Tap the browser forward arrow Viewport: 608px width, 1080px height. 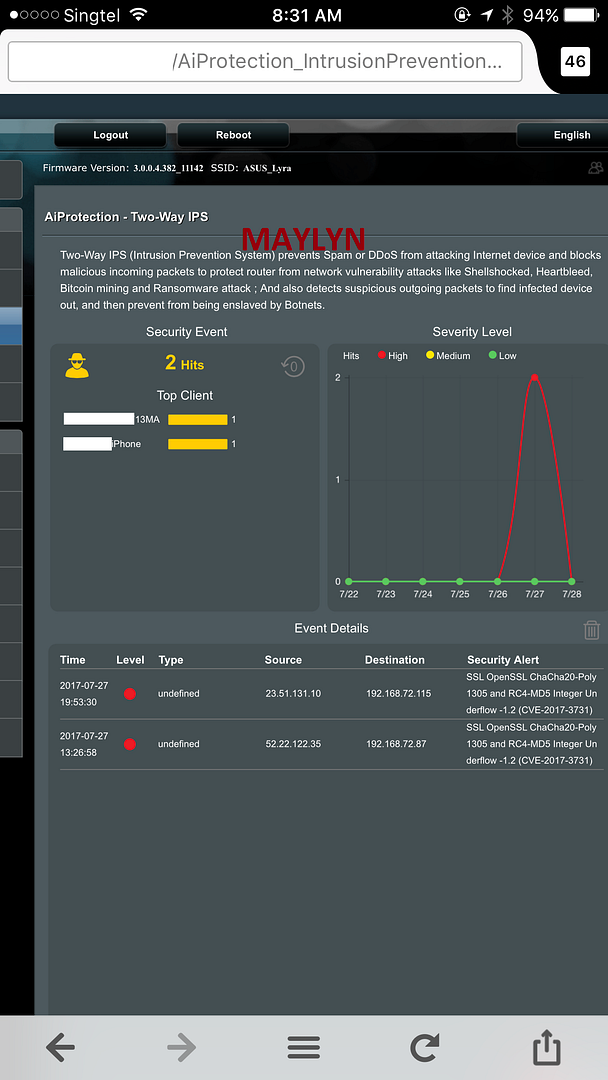click(181, 1047)
